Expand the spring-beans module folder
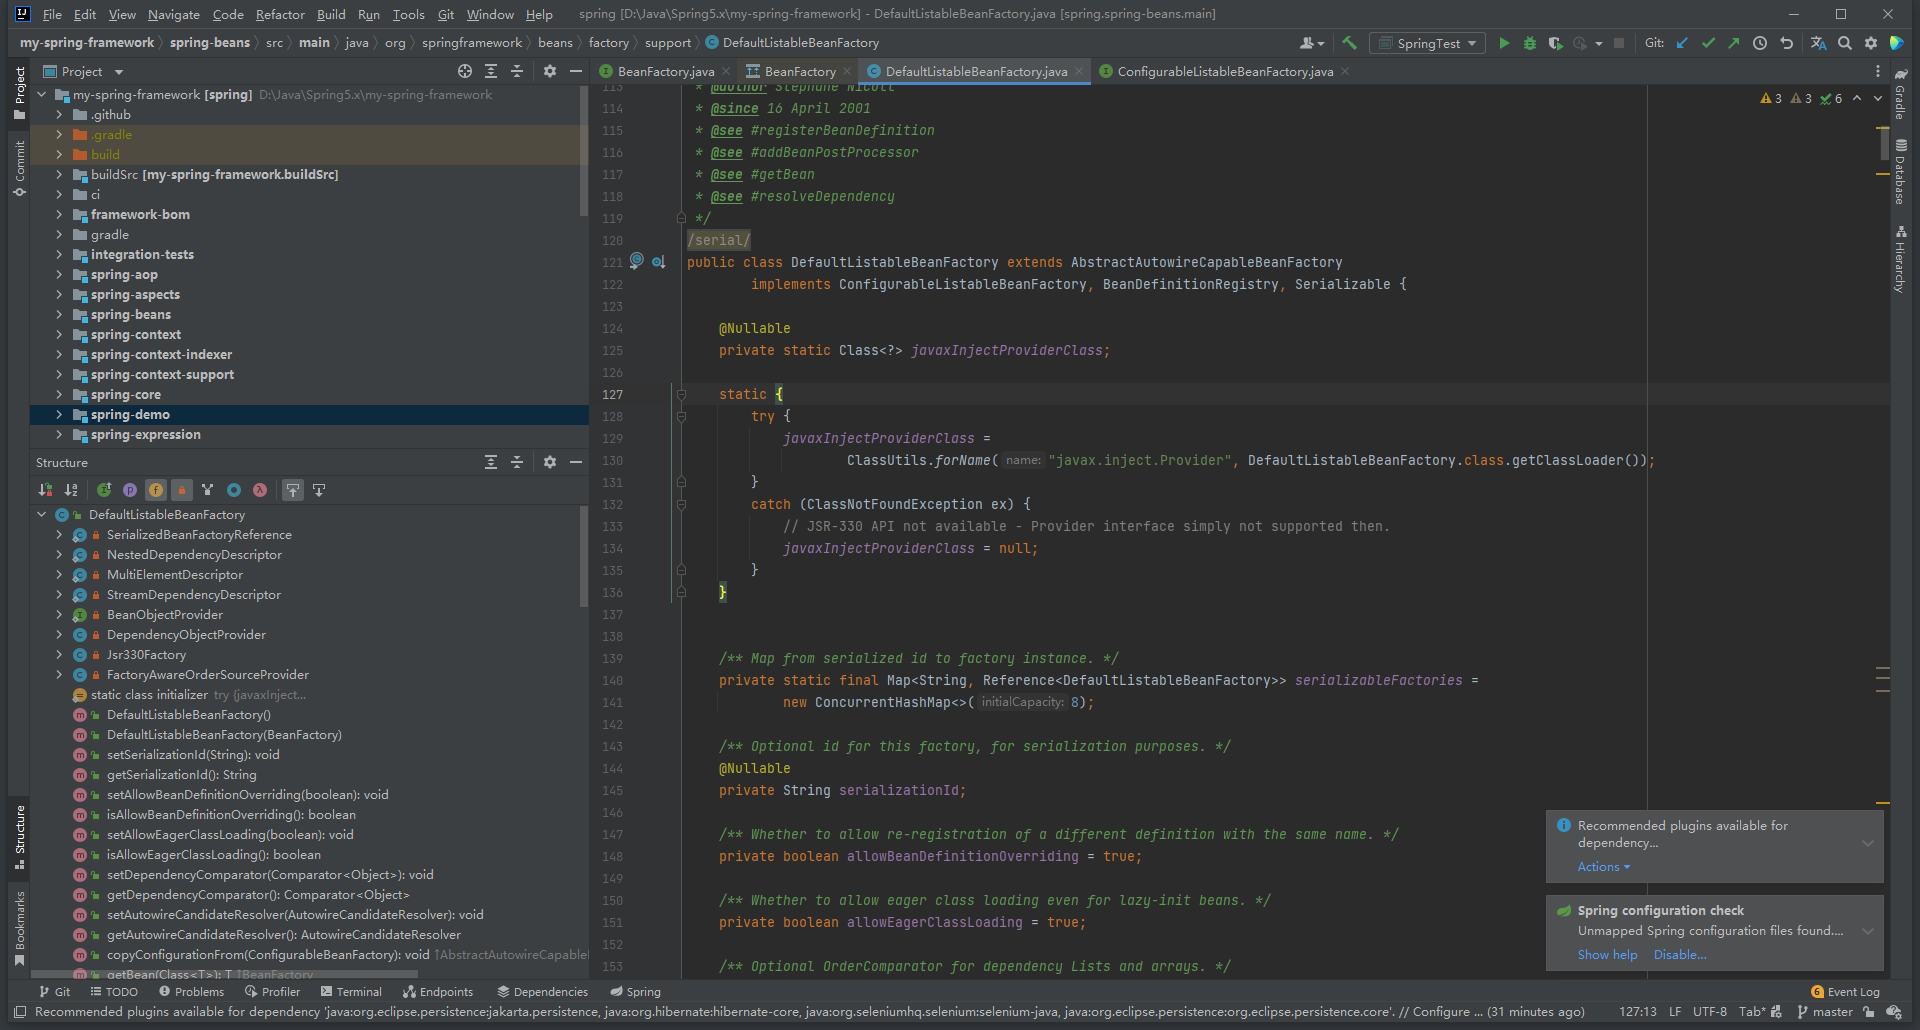The width and height of the screenshot is (1920, 1030). click(59, 315)
